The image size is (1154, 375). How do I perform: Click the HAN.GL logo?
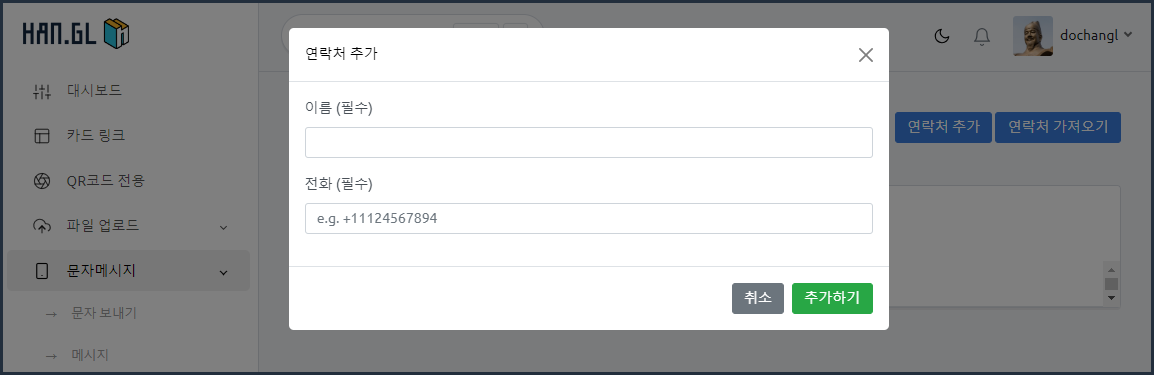pyautogui.click(x=76, y=33)
